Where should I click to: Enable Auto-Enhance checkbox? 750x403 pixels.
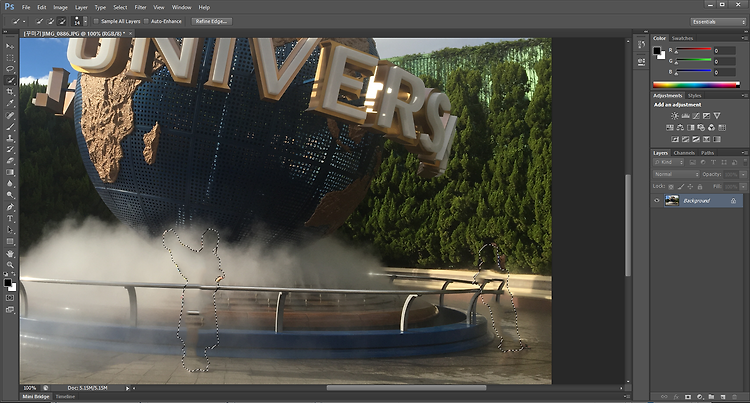[146, 21]
